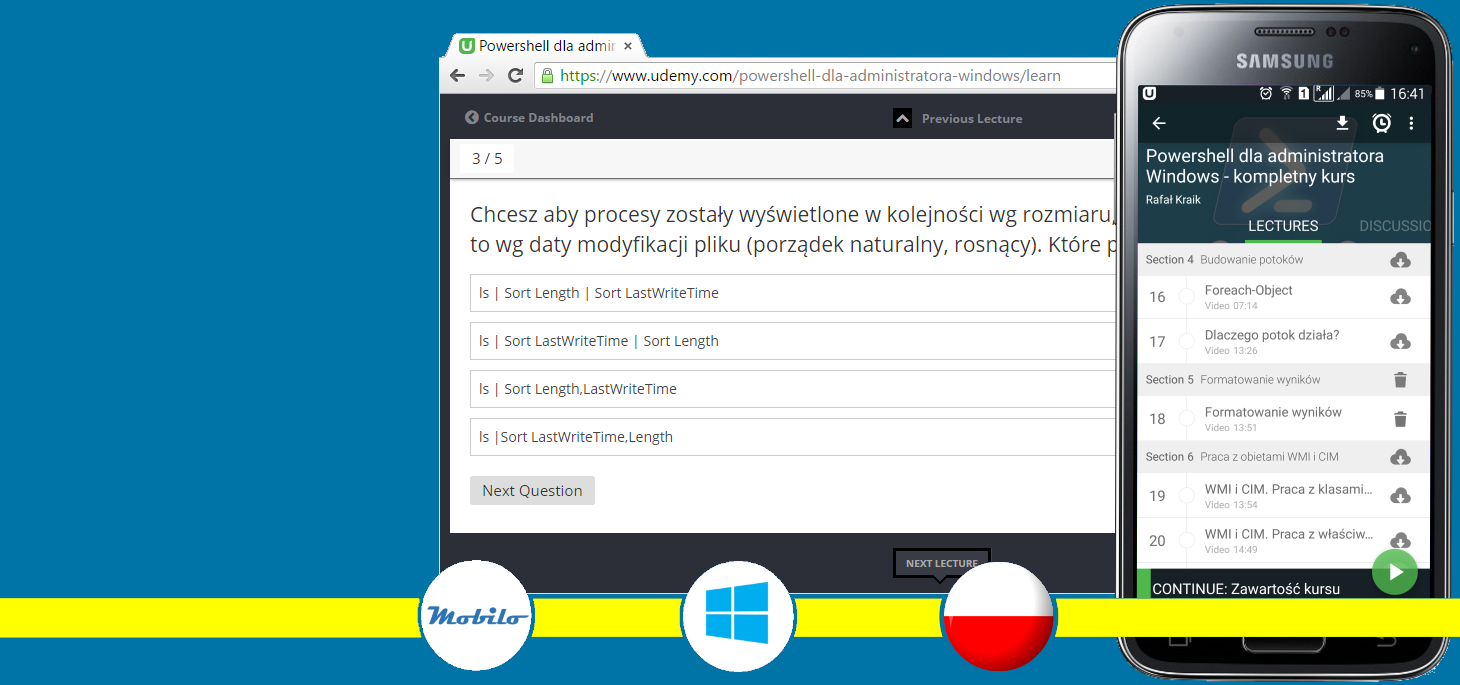
Task: Tap the Section 6 header text
Action: click(x=1242, y=457)
